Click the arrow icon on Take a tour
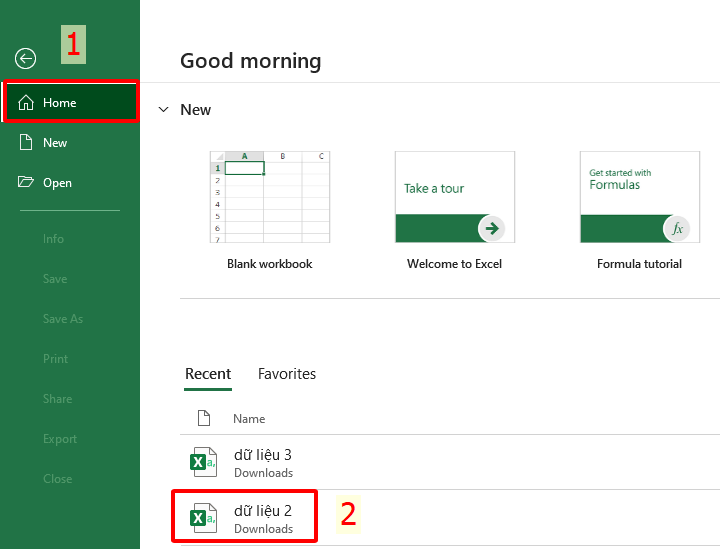720x549 pixels. point(492,228)
